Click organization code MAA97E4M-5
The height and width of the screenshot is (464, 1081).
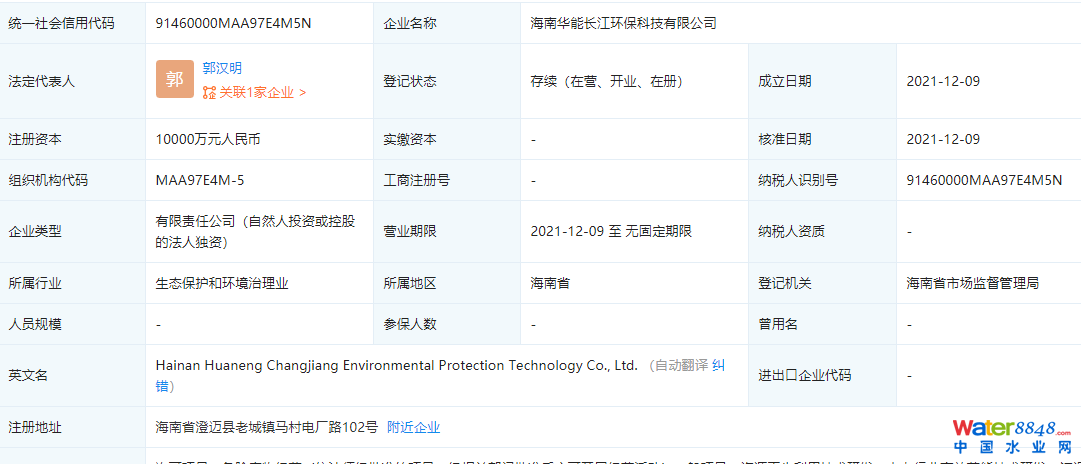(200, 181)
